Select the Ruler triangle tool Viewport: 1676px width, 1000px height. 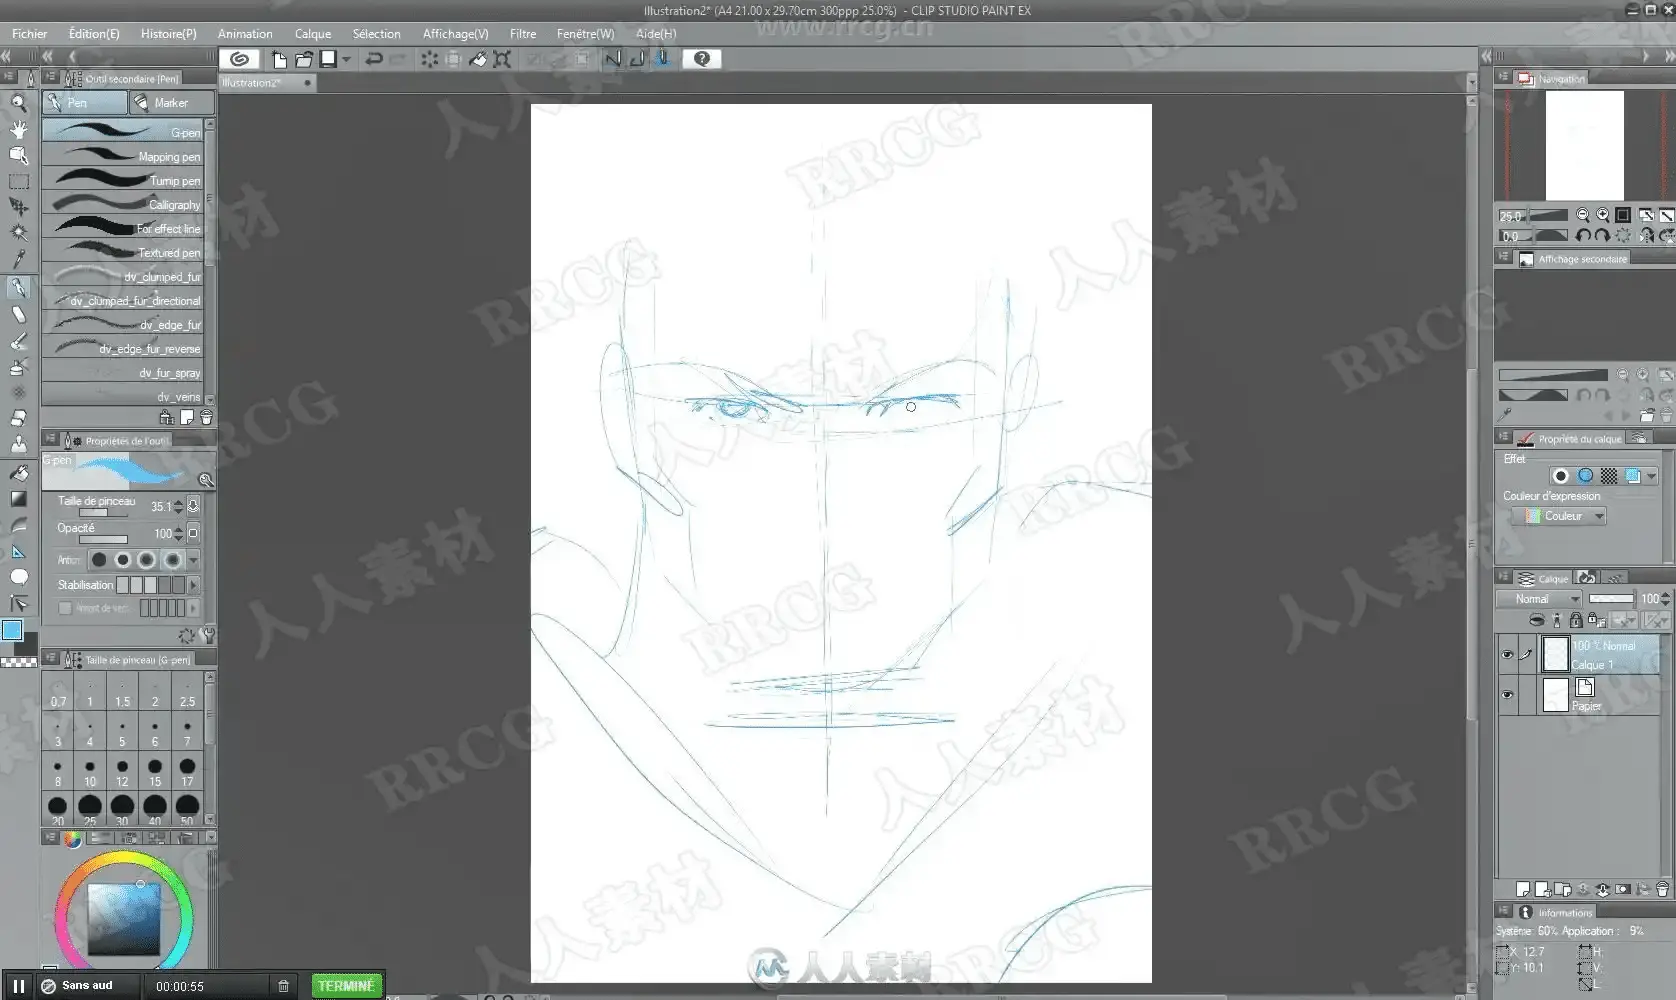(x=18, y=551)
